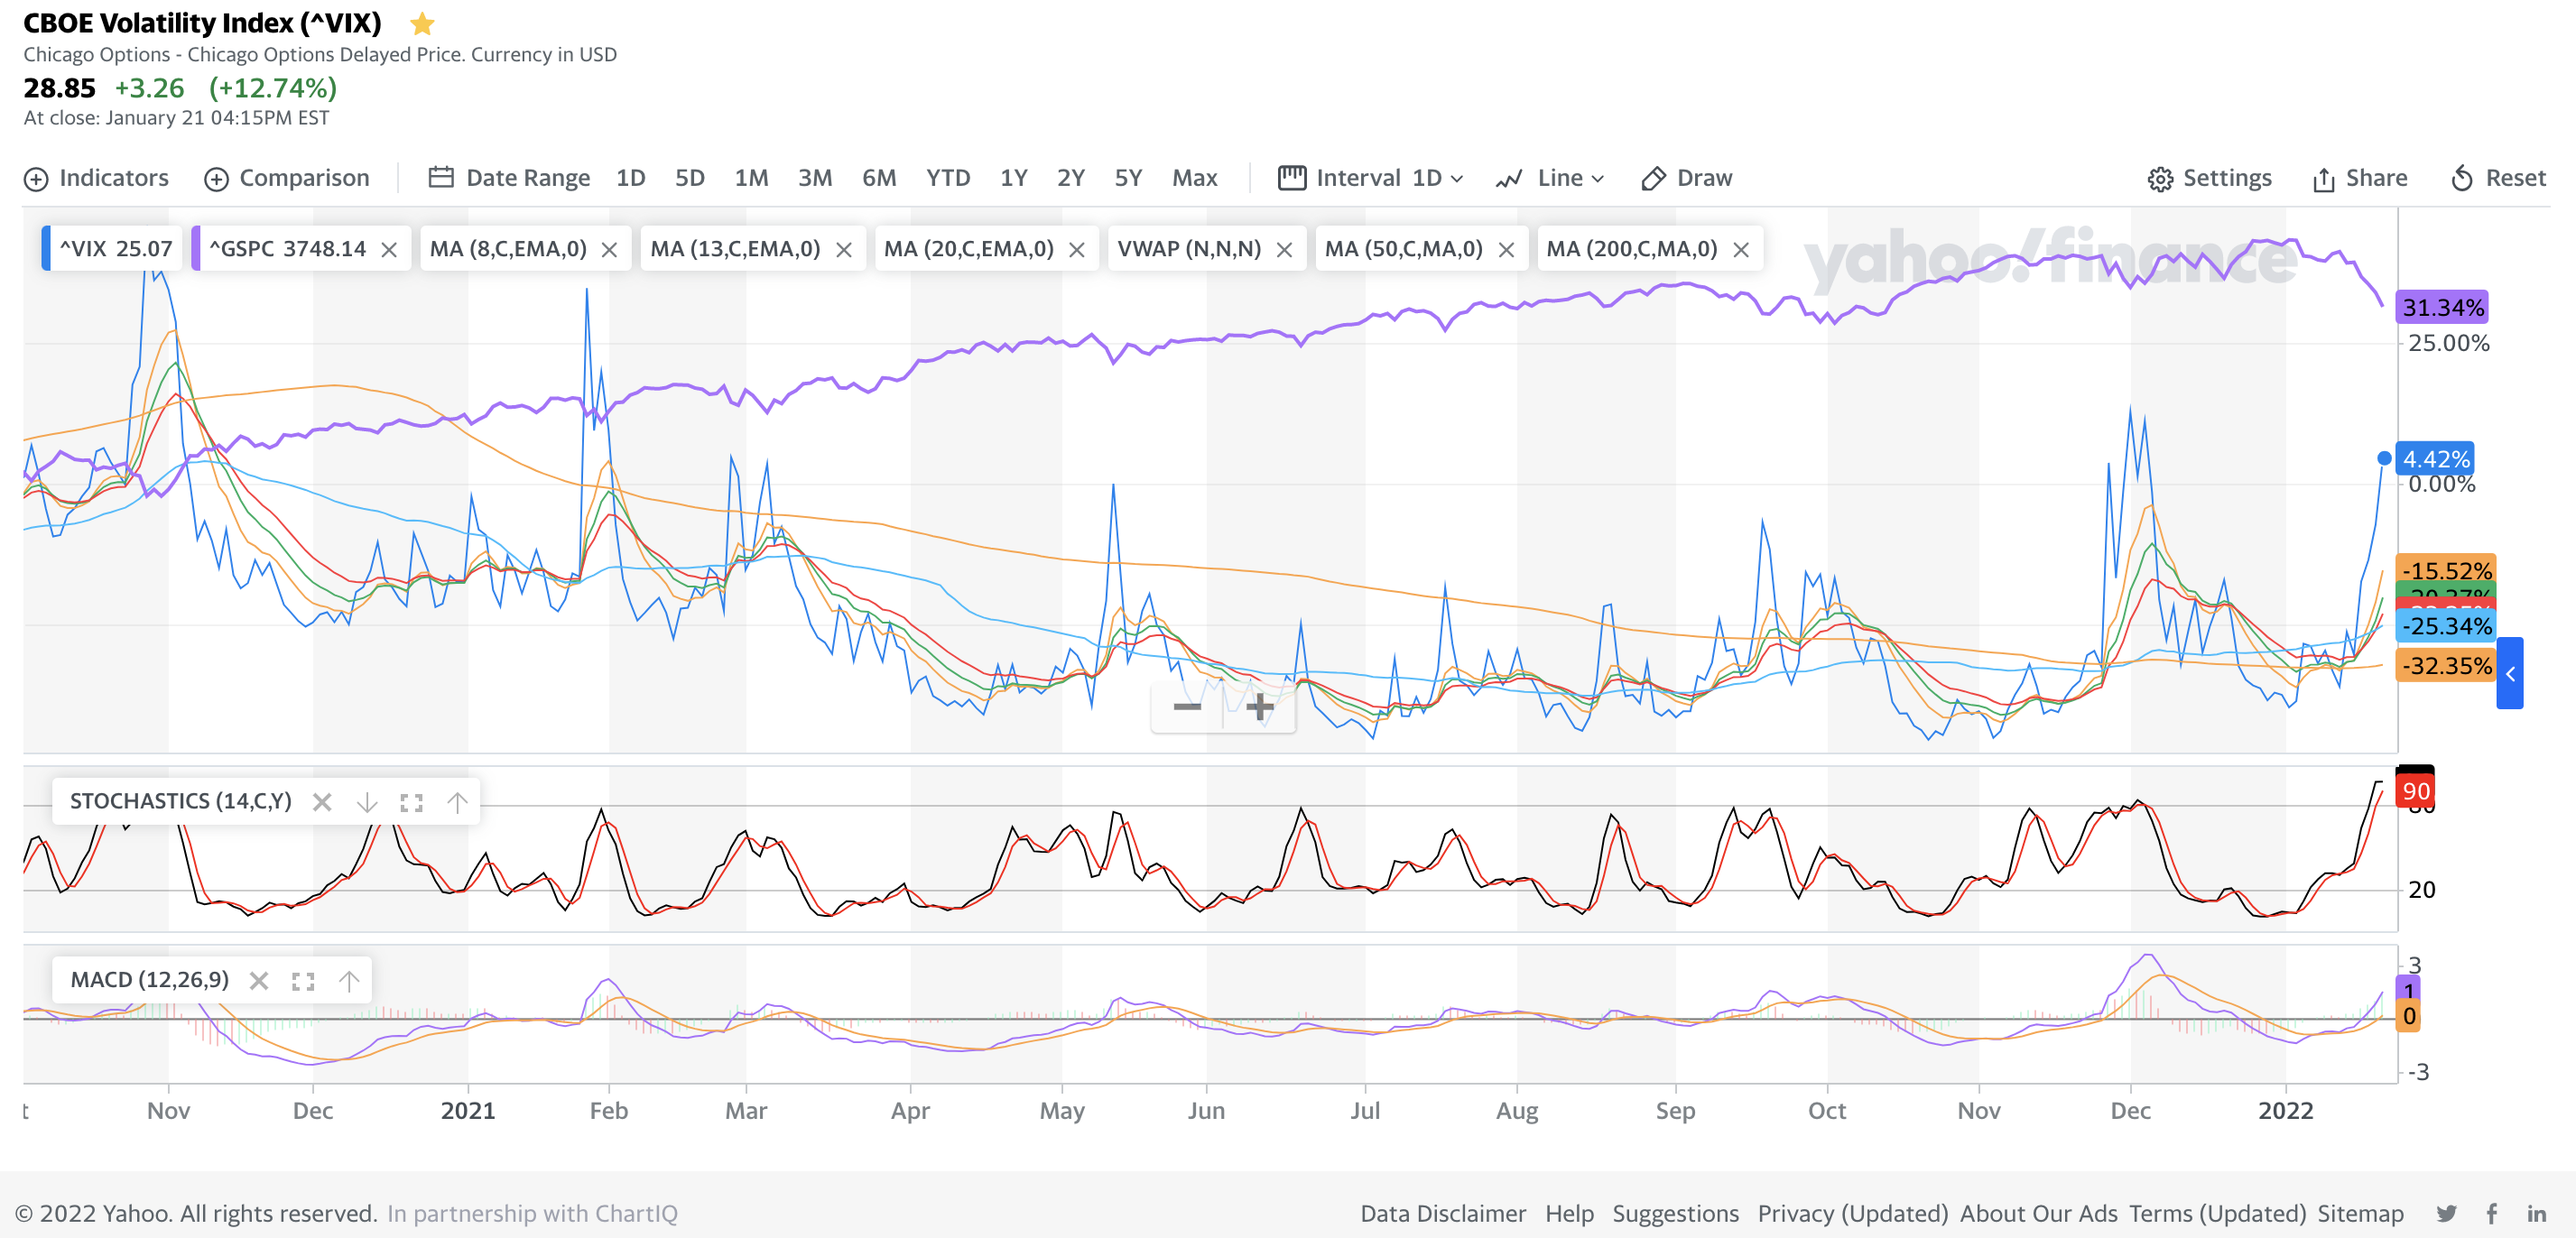Open the Sitemap link
The image size is (2576, 1238).
click(x=2360, y=1213)
